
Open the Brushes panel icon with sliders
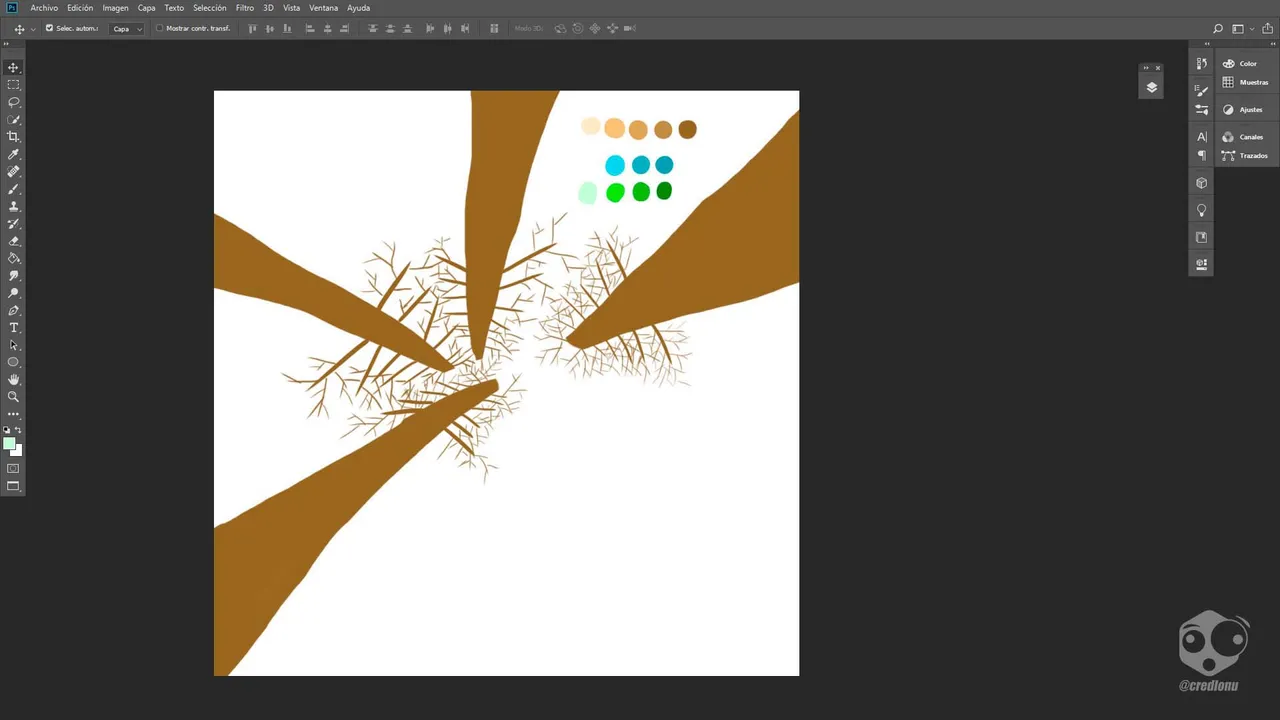[1201, 110]
